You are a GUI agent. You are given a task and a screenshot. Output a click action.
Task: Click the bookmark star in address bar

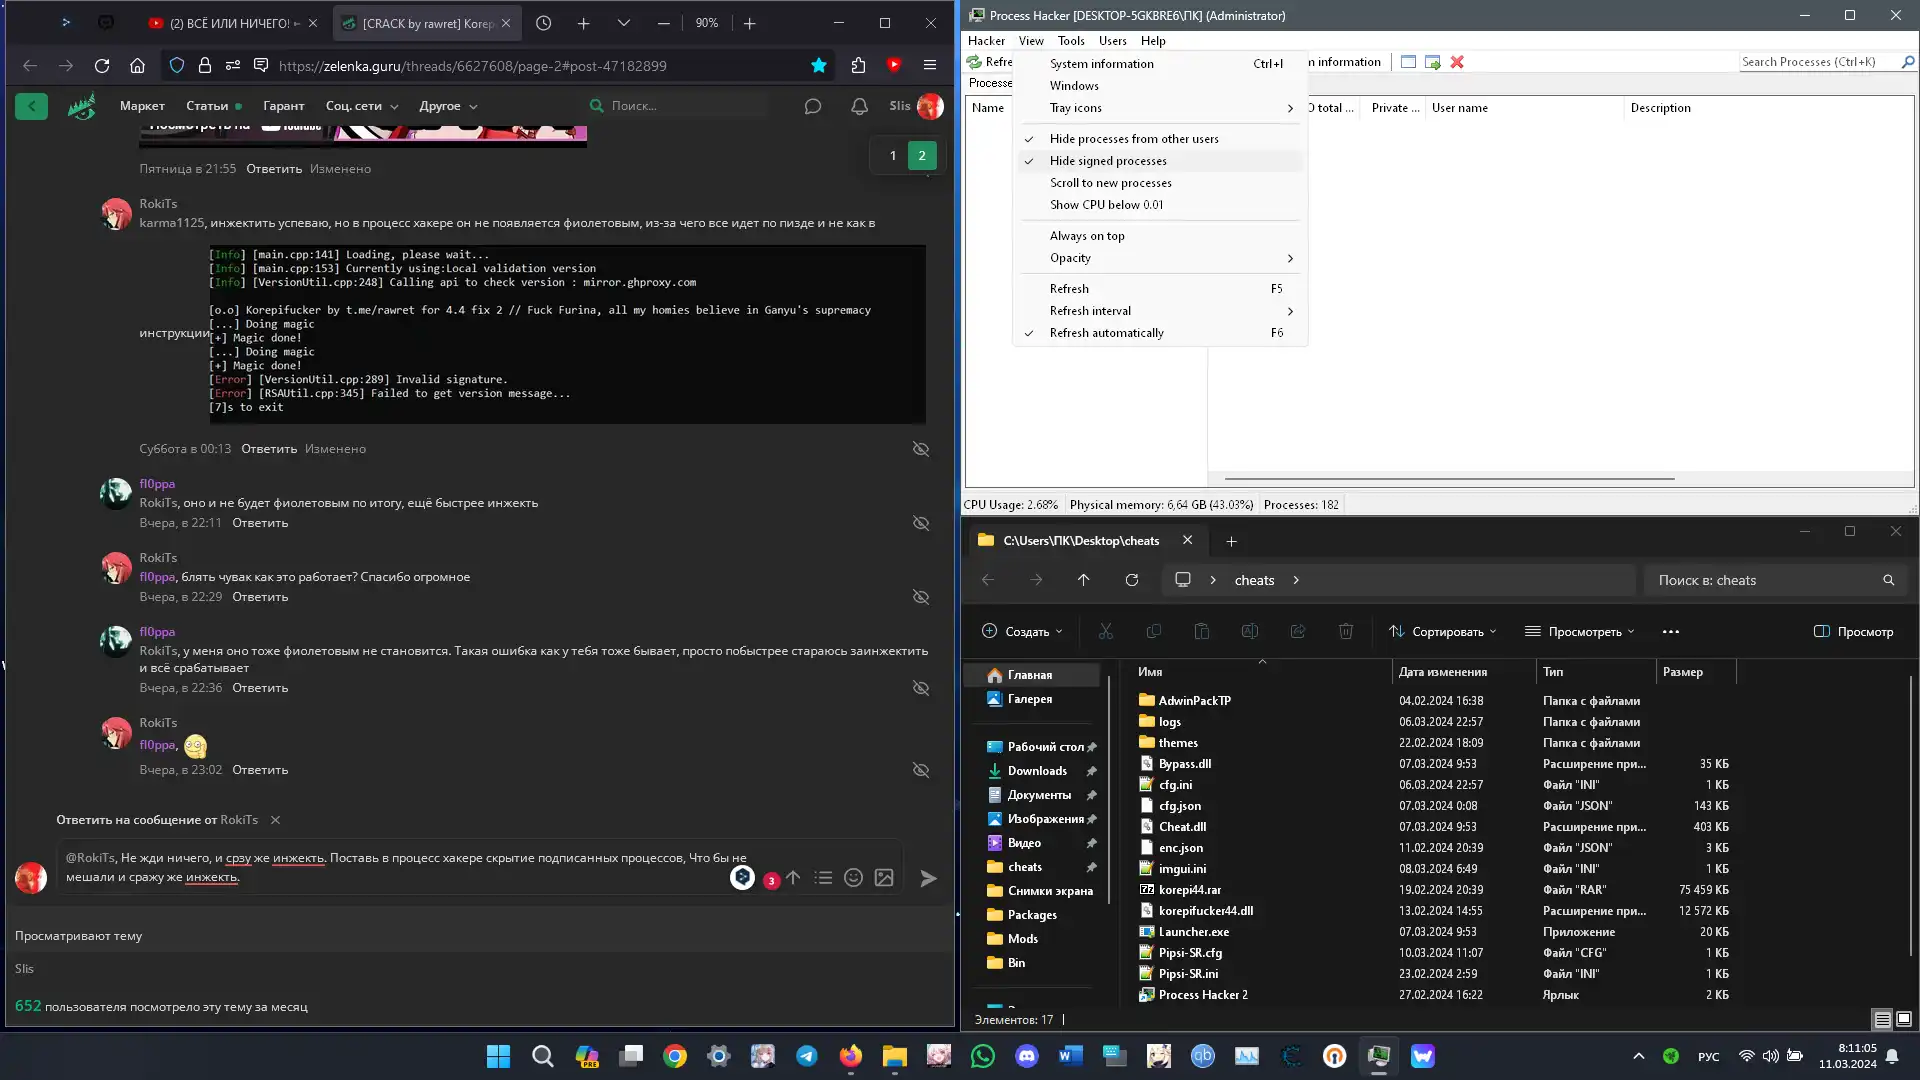(819, 66)
